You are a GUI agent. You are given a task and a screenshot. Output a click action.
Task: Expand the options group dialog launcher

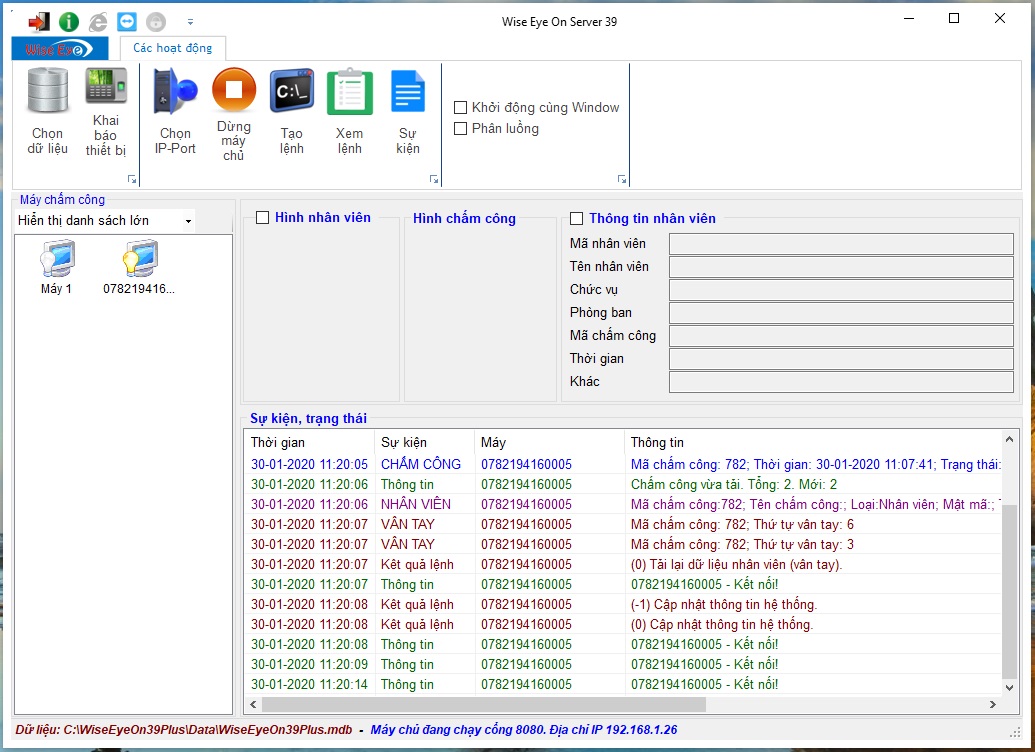point(622,180)
